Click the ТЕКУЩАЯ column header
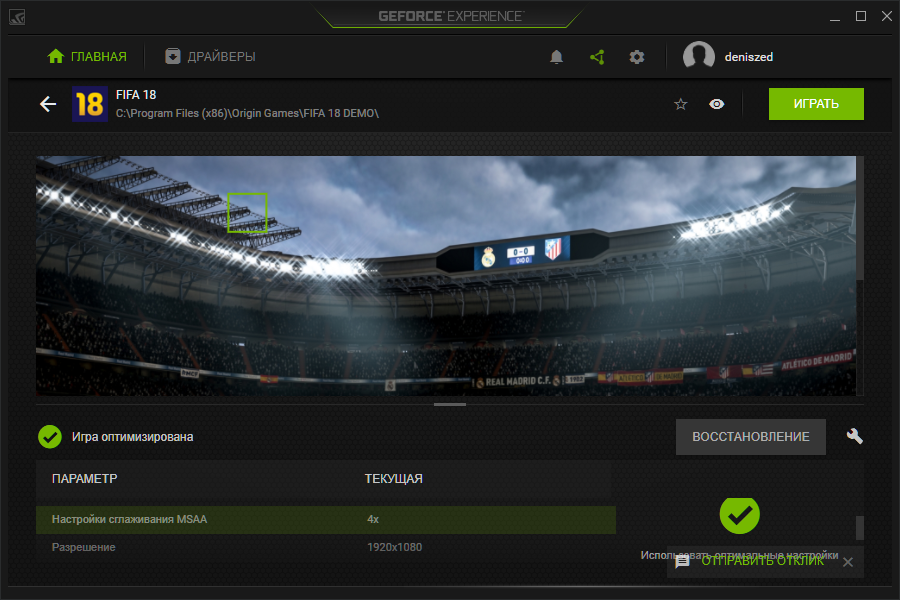 click(394, 478)
